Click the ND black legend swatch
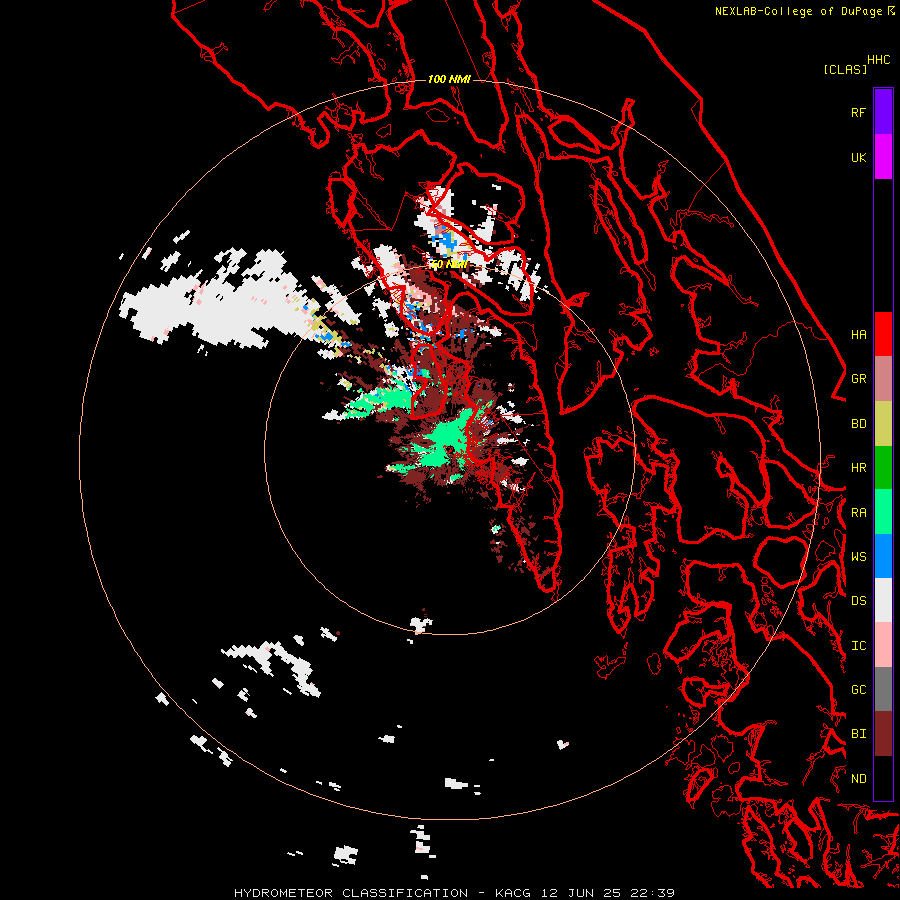 point(883,778)
